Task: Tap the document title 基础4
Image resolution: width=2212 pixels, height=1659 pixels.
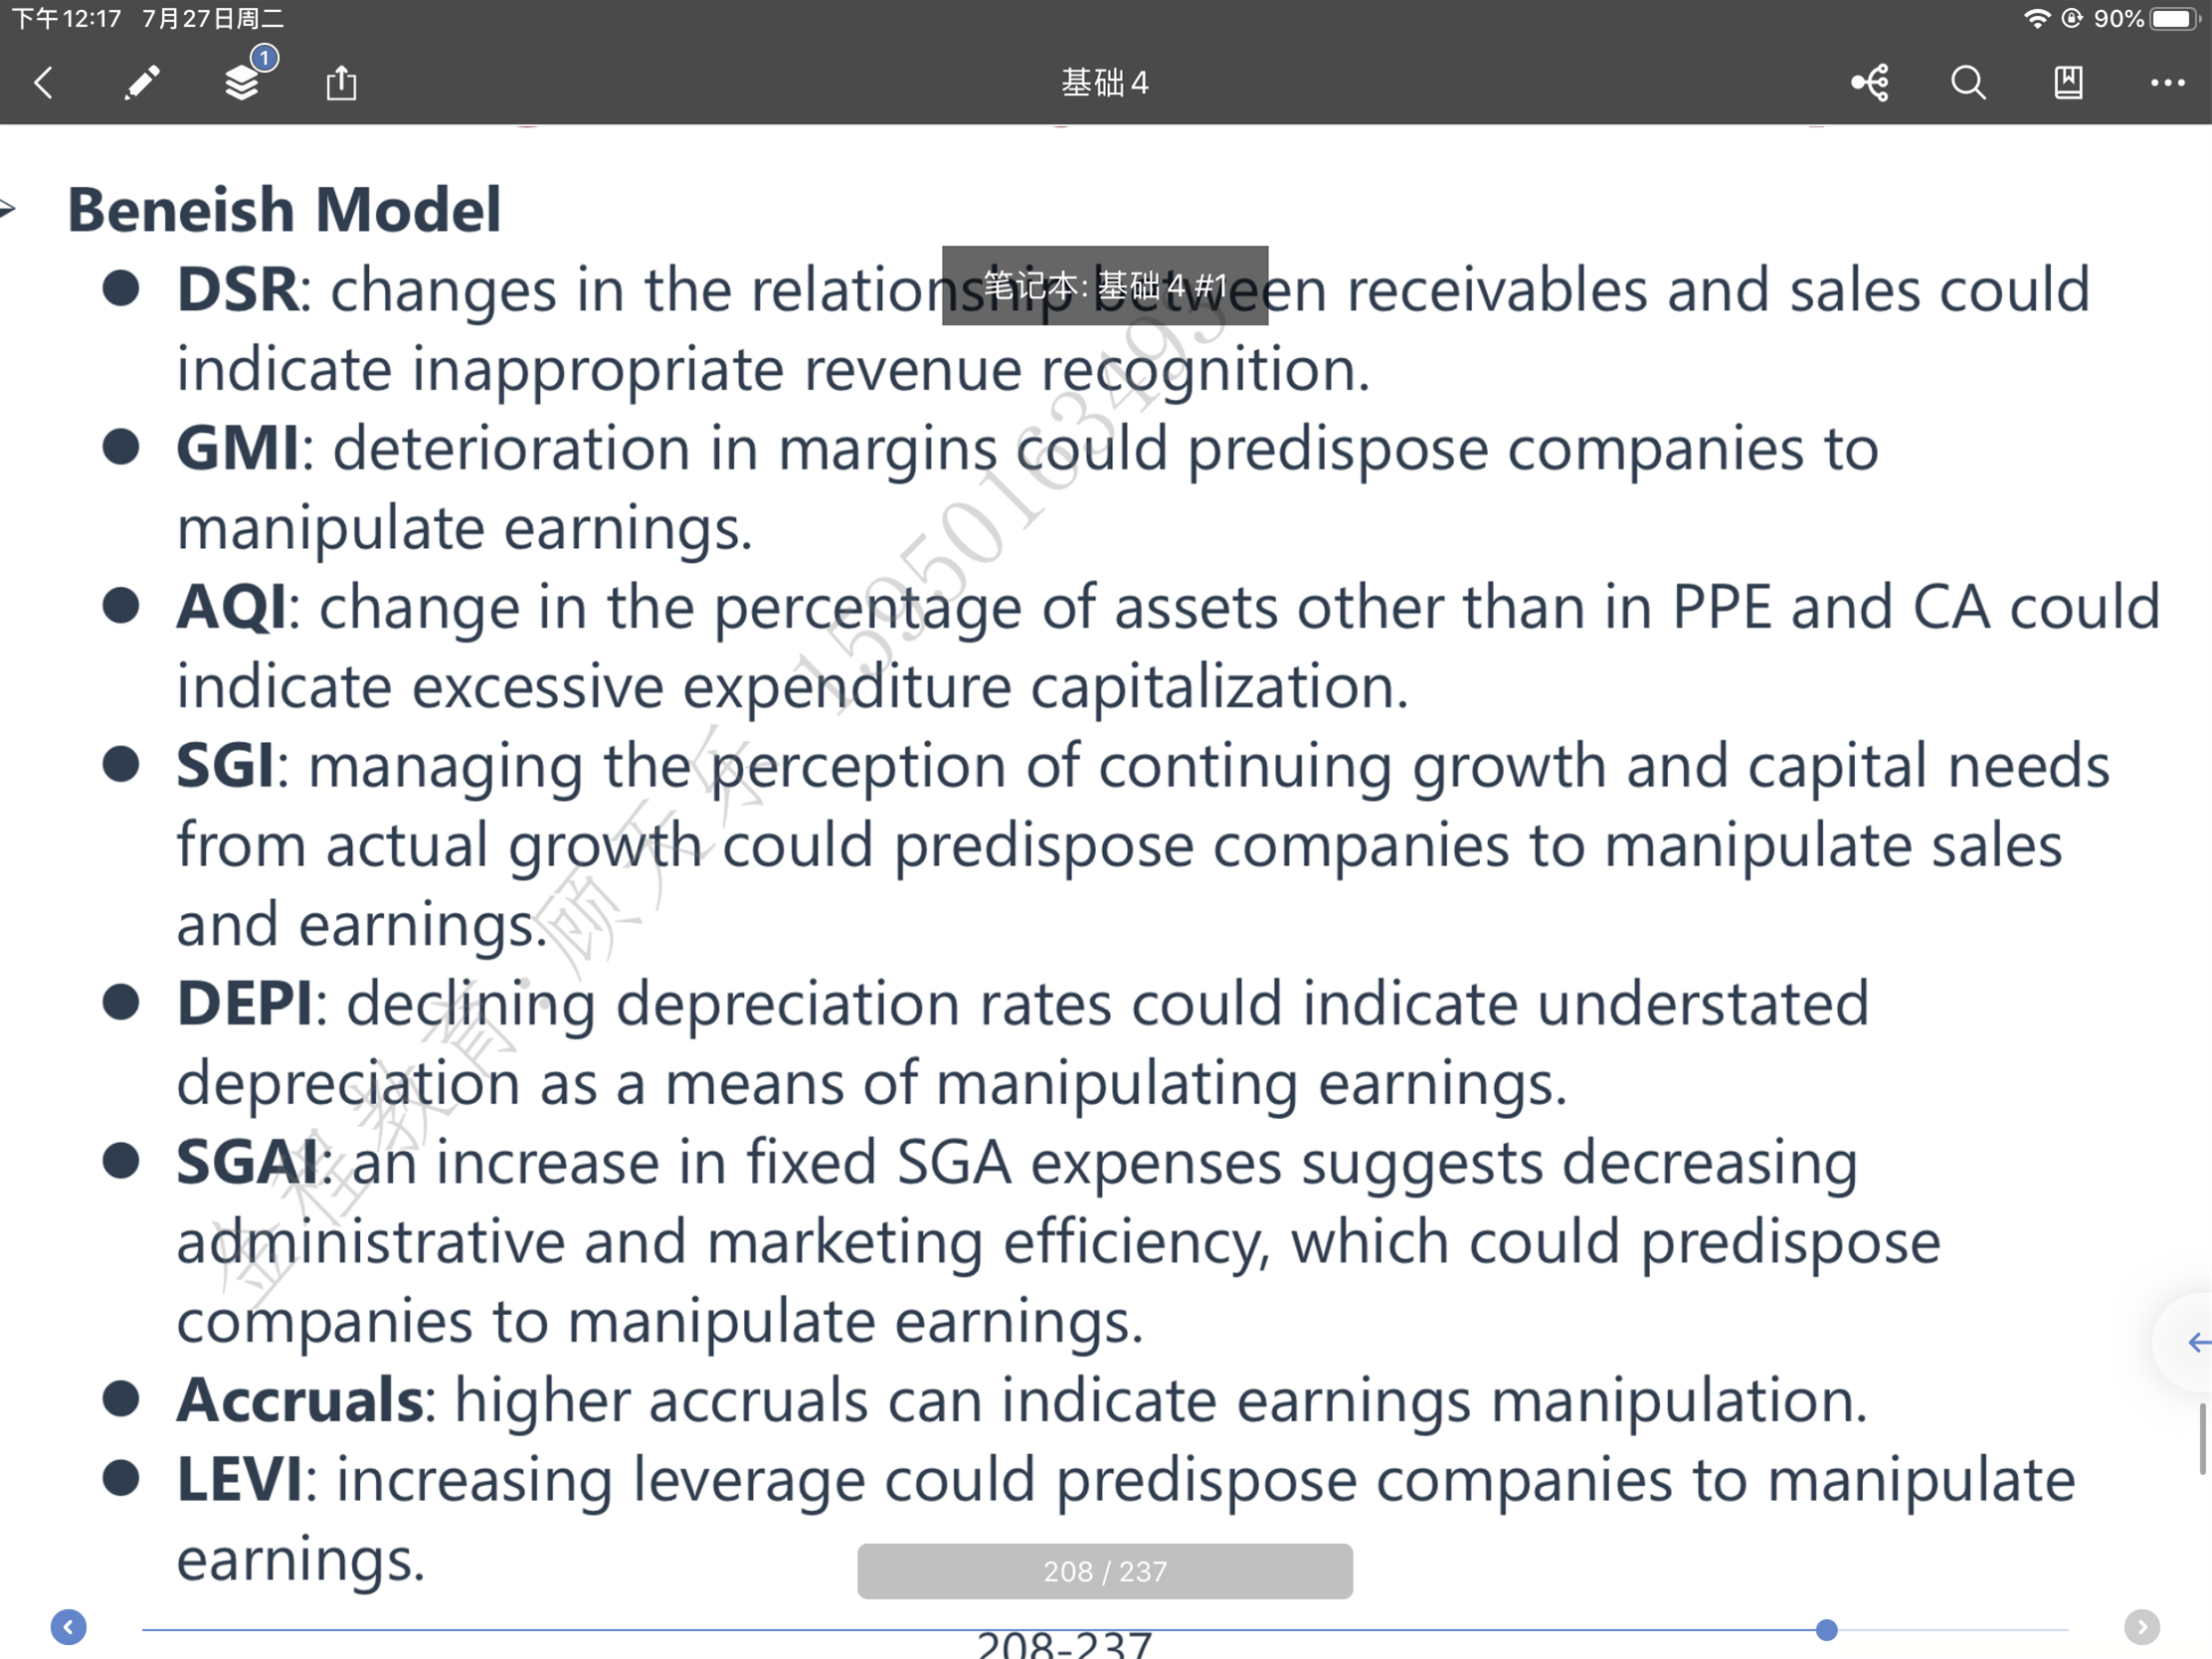Action: point(1105,82)
